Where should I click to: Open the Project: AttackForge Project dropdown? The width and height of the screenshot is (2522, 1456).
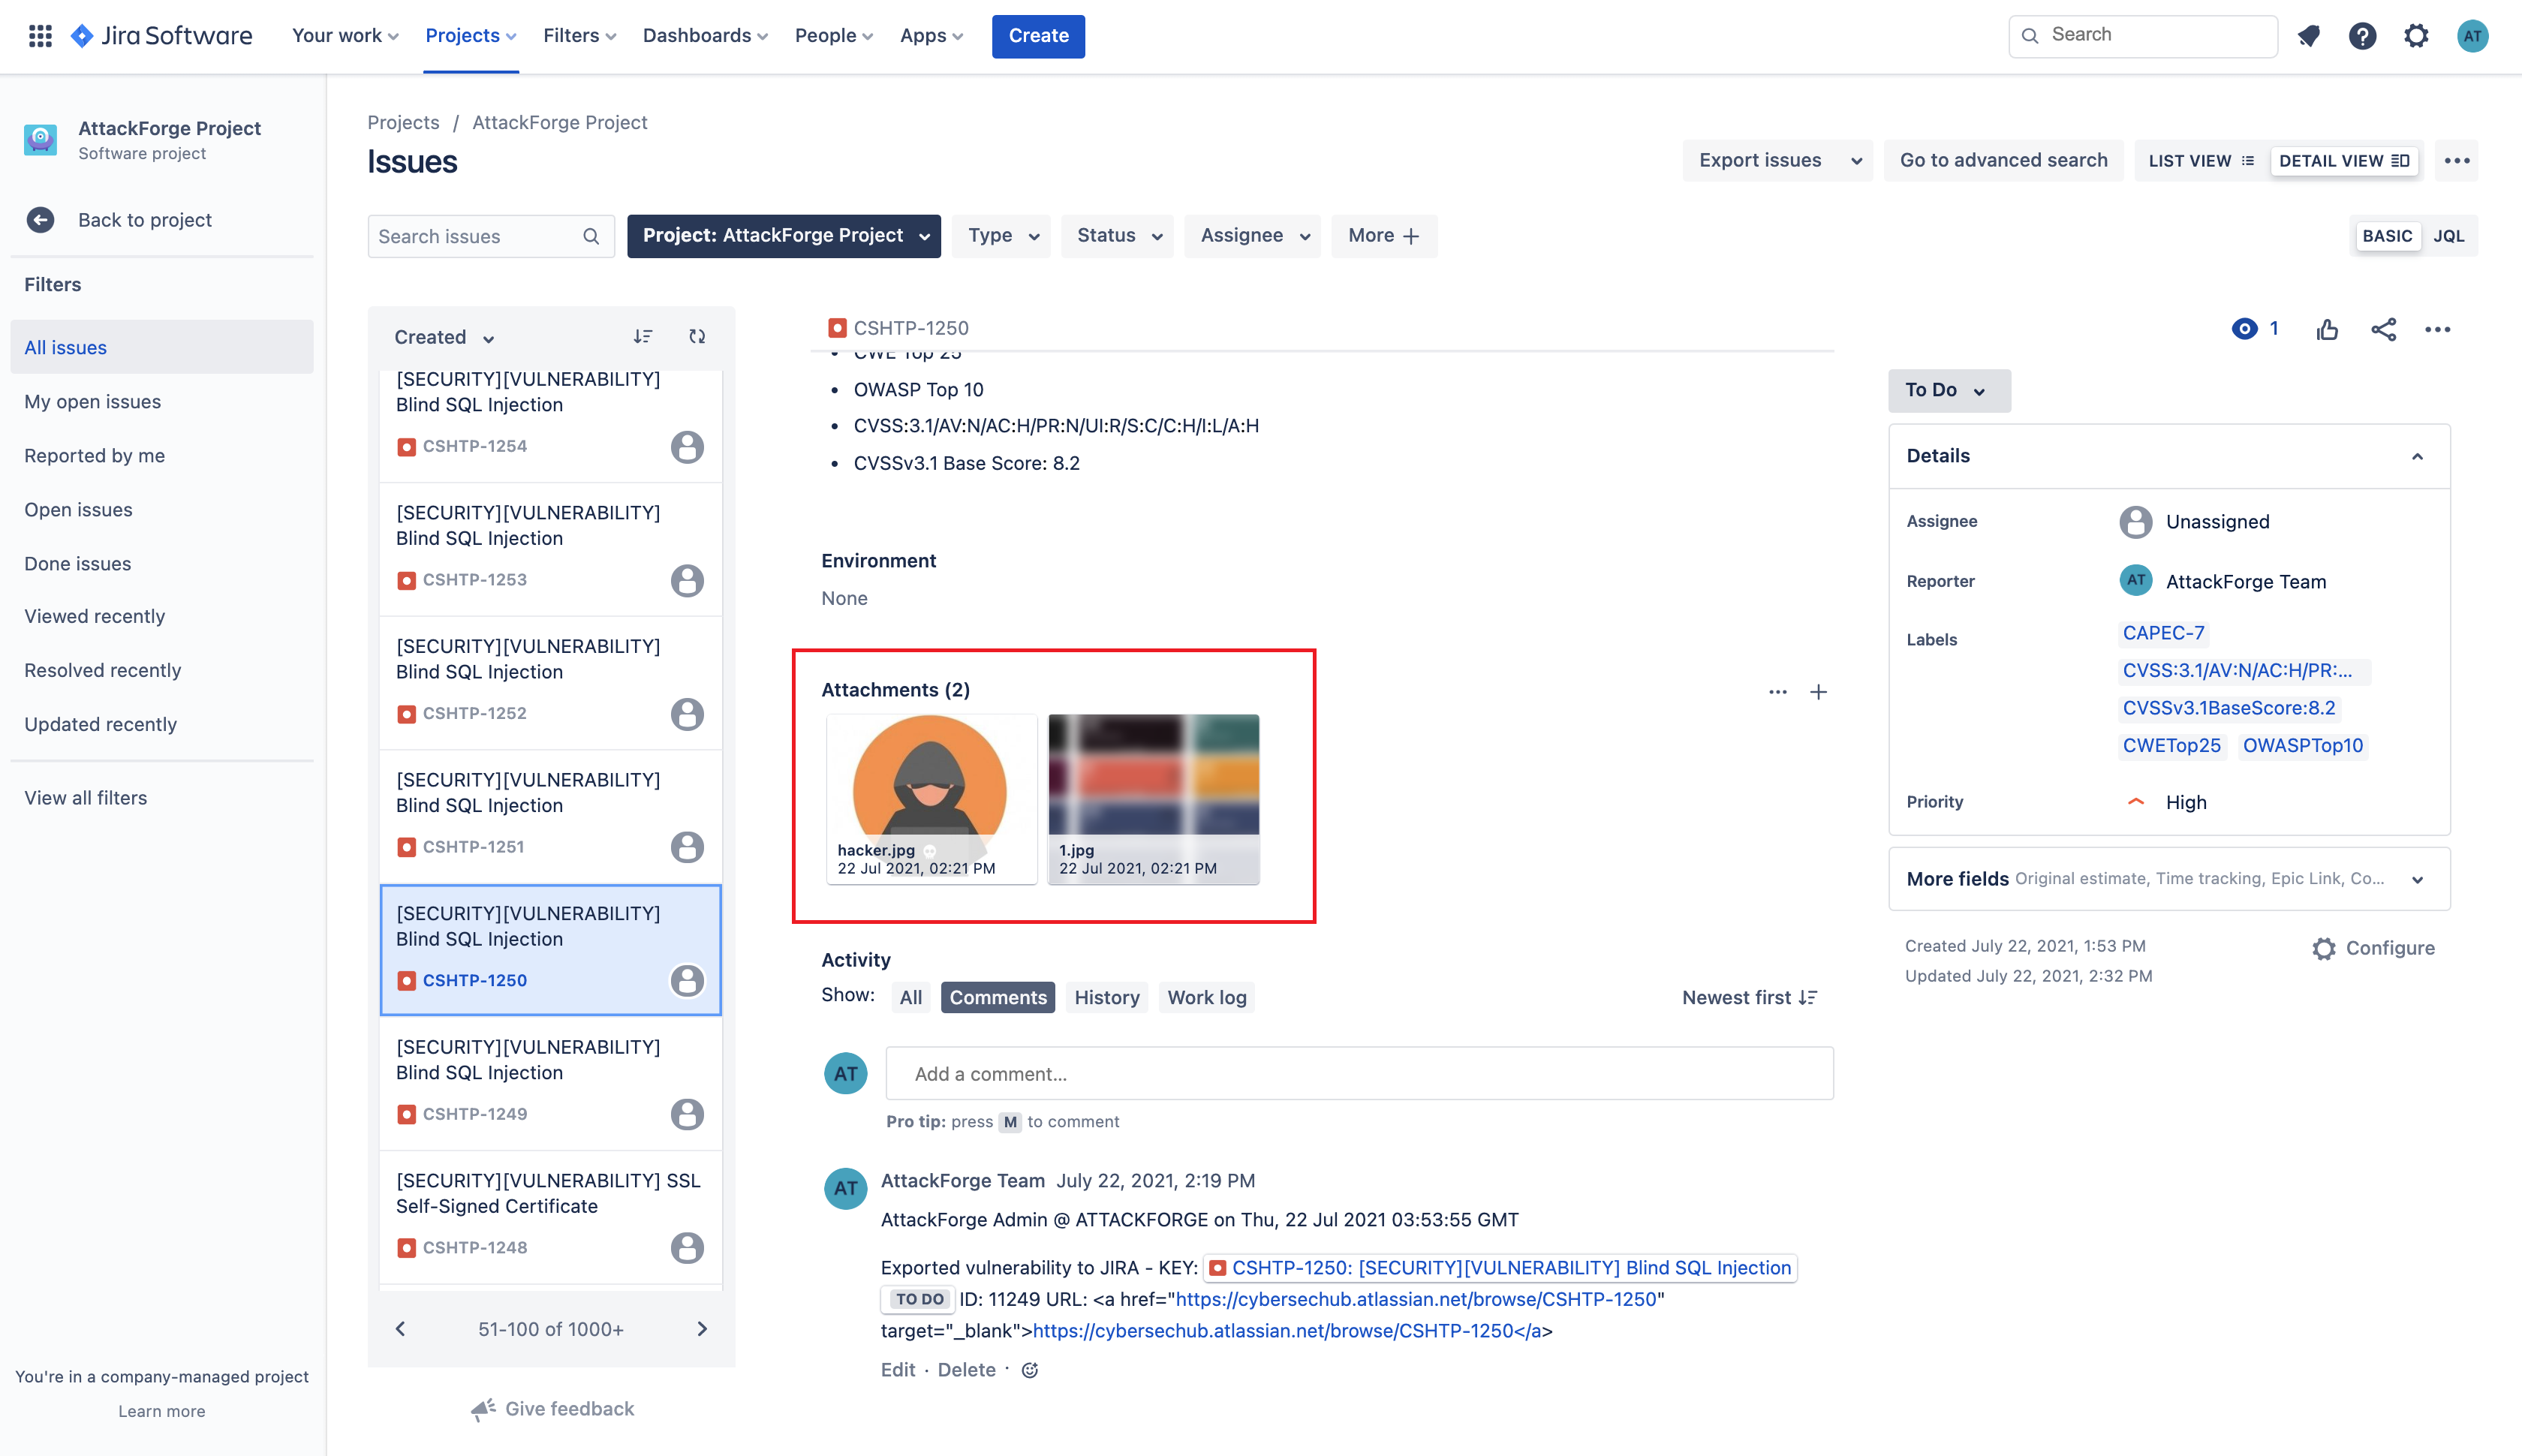[x=784, y=236]
